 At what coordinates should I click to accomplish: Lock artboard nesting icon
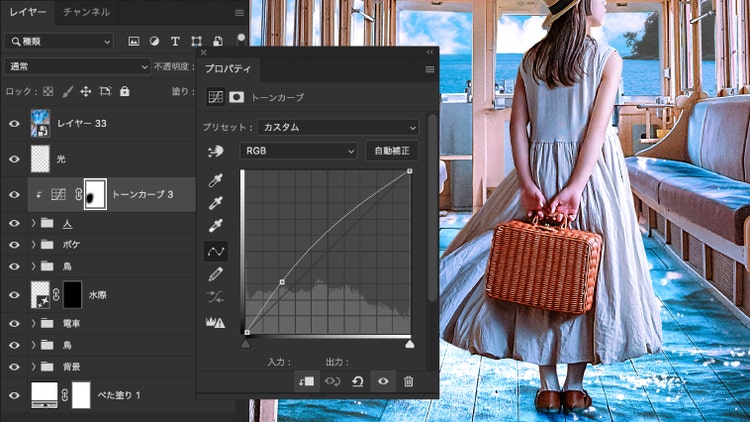tap(105, 91)
